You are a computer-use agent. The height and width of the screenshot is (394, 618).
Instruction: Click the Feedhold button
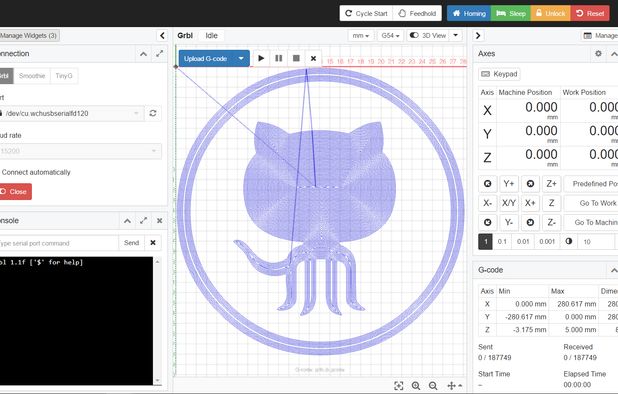[417, 13]
